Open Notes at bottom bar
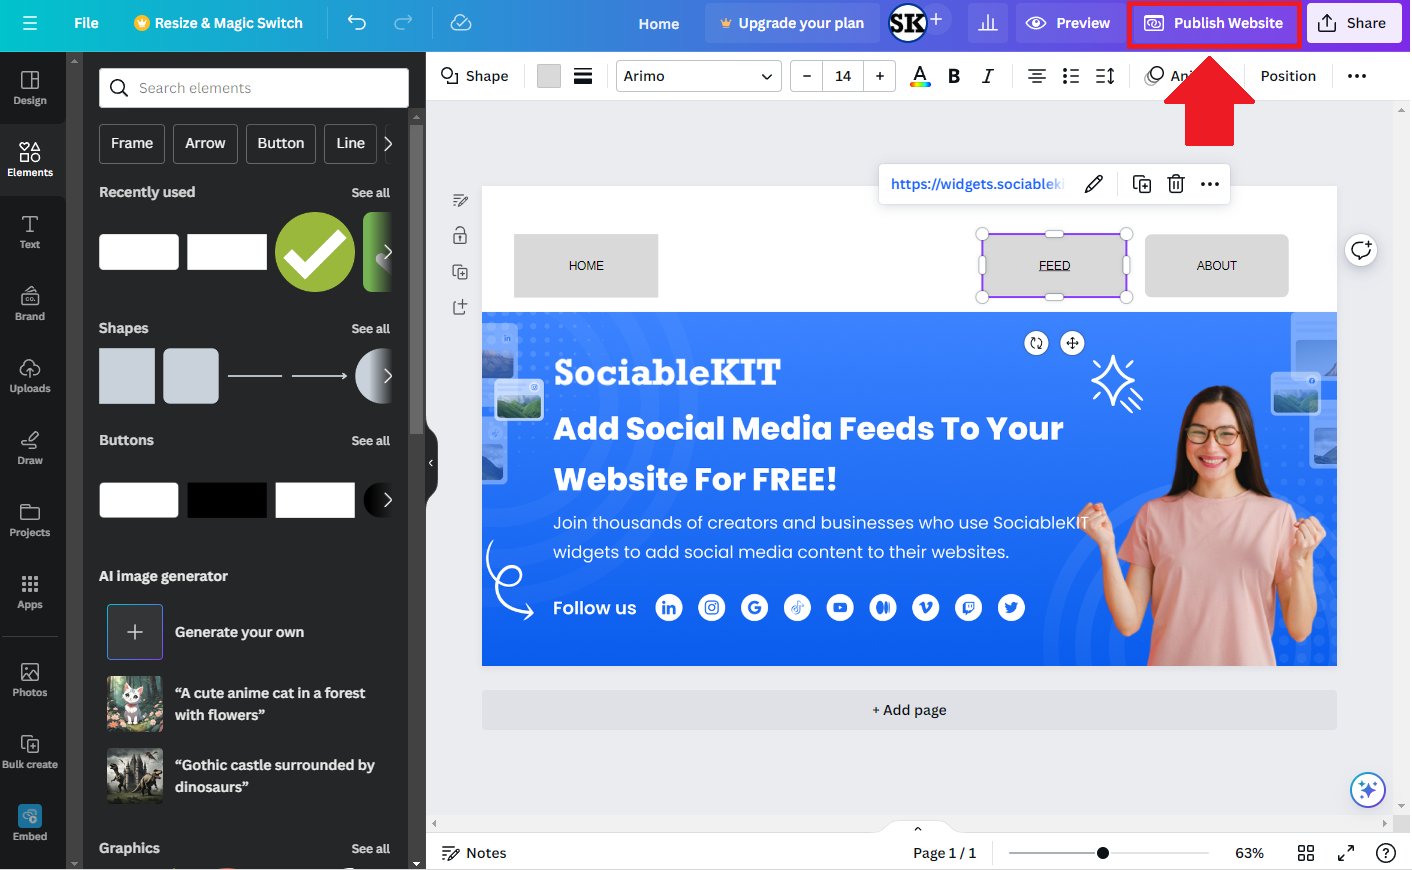The image size is (1412, 870). [x=475, y=853]
